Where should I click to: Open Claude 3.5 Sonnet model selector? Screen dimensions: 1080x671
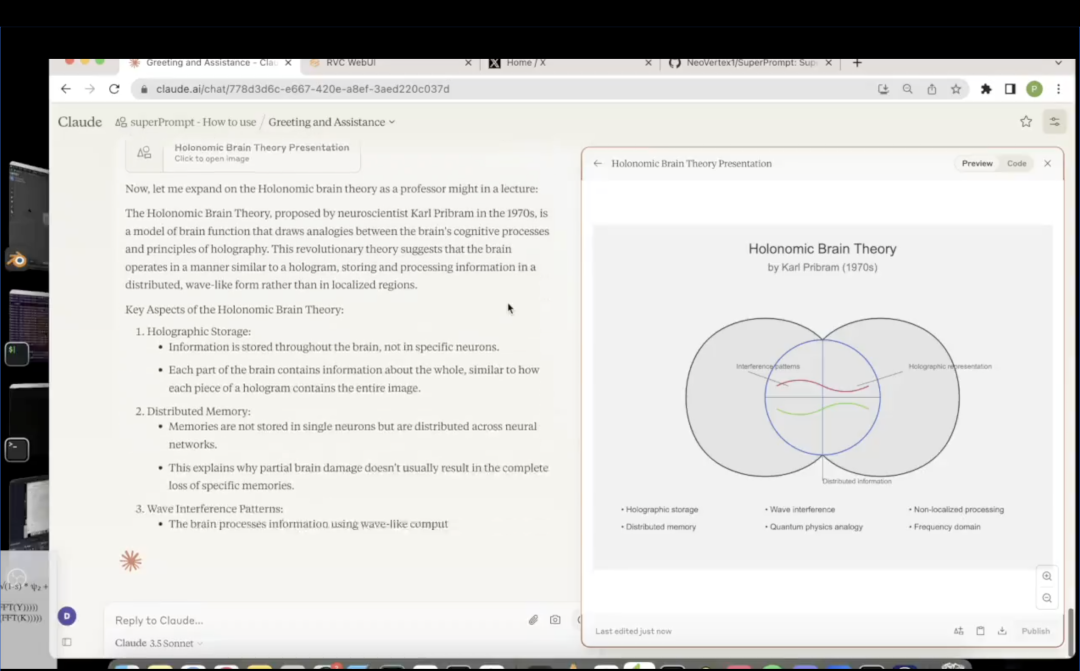point(158,643)
